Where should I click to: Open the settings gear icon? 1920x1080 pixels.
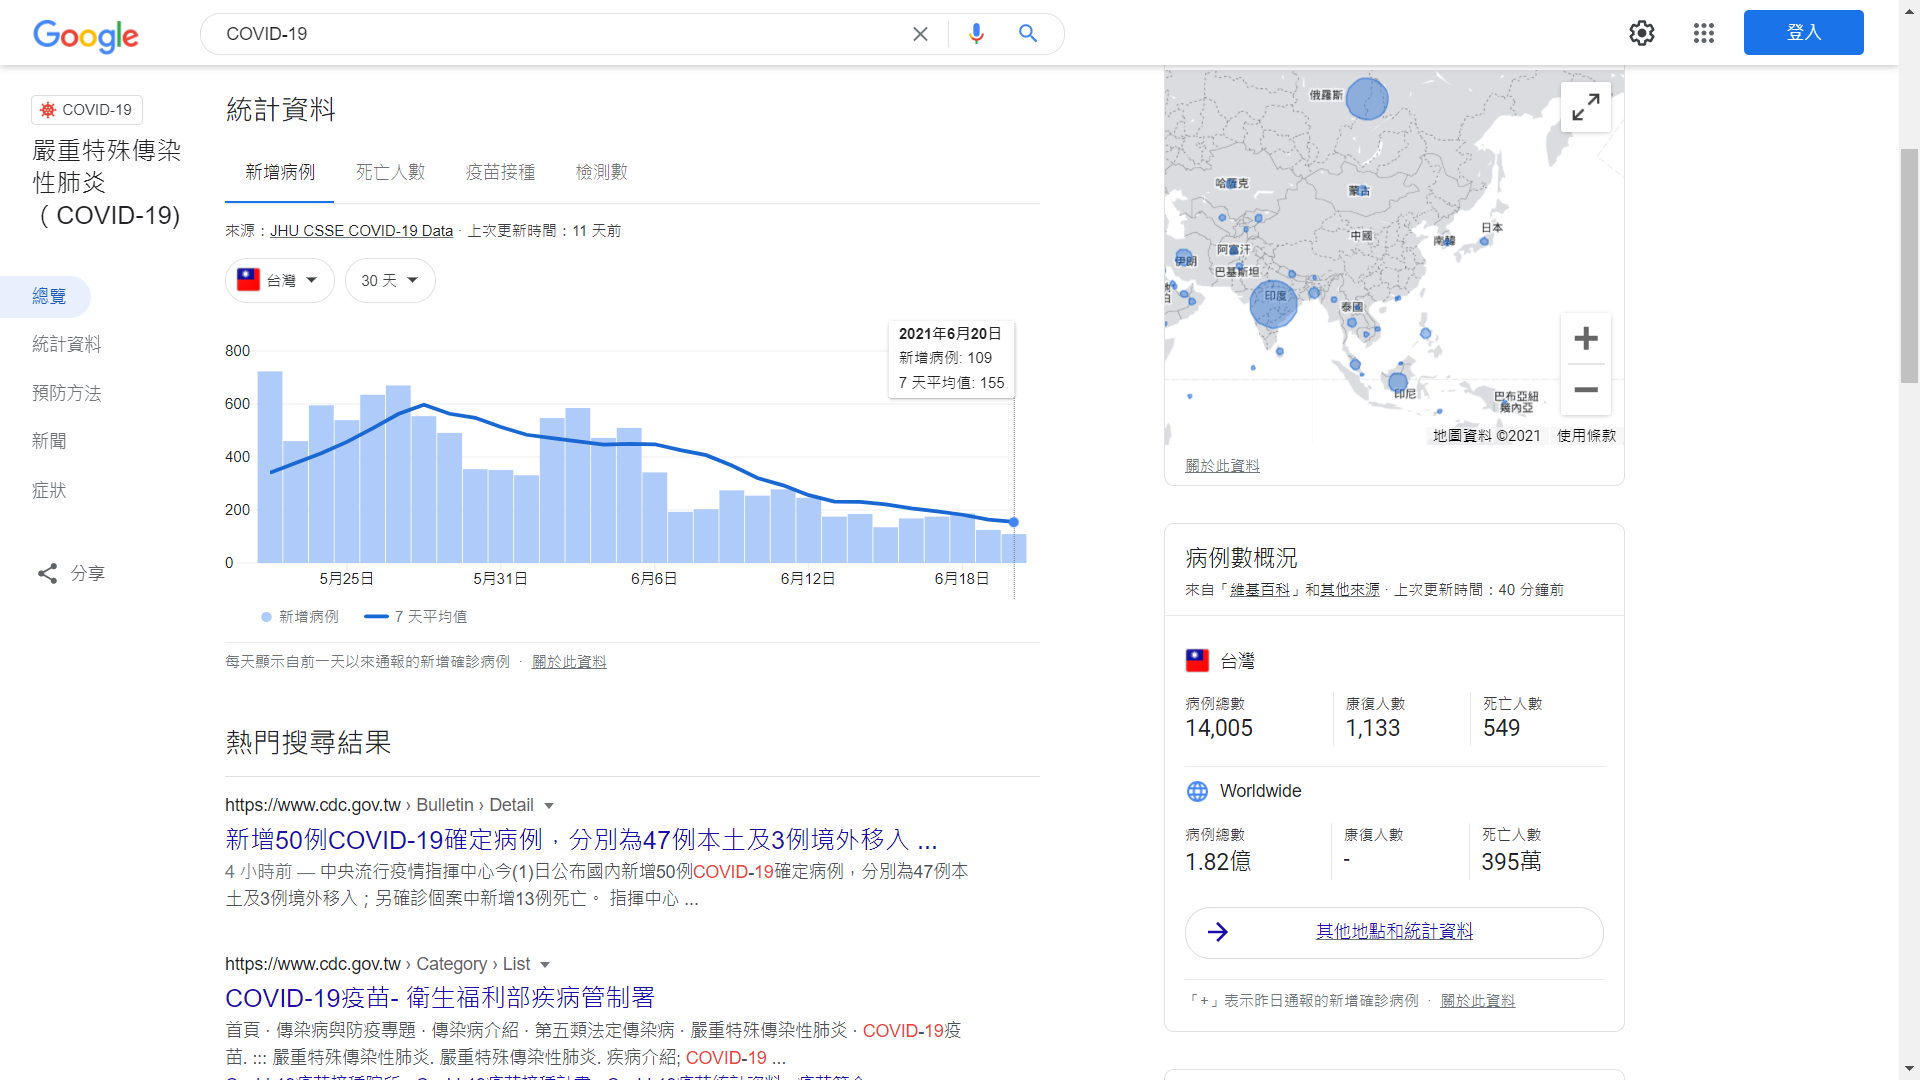point(1641,34)
